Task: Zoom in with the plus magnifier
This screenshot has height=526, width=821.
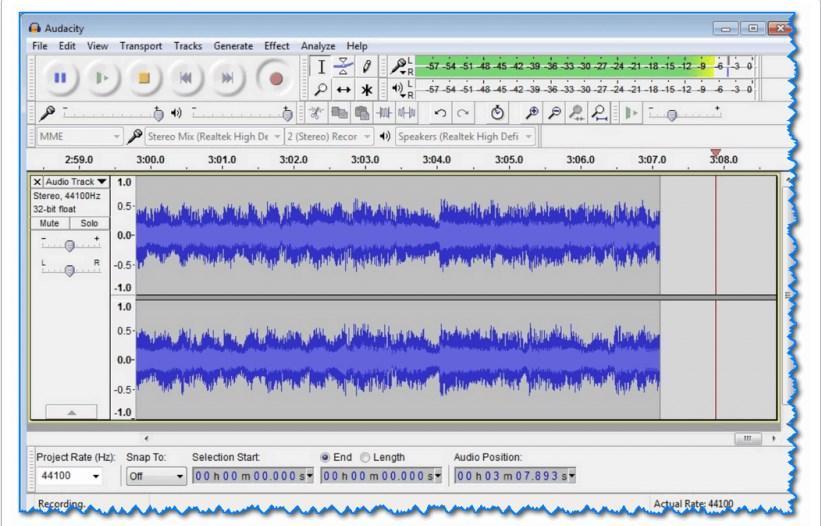Action: coord(531,113)
